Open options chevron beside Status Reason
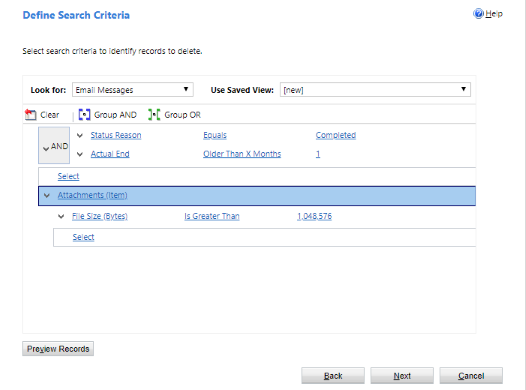Image resolution: width=526 pixels, height=390 pixels. pyautogui.click(x=80, y=135)
